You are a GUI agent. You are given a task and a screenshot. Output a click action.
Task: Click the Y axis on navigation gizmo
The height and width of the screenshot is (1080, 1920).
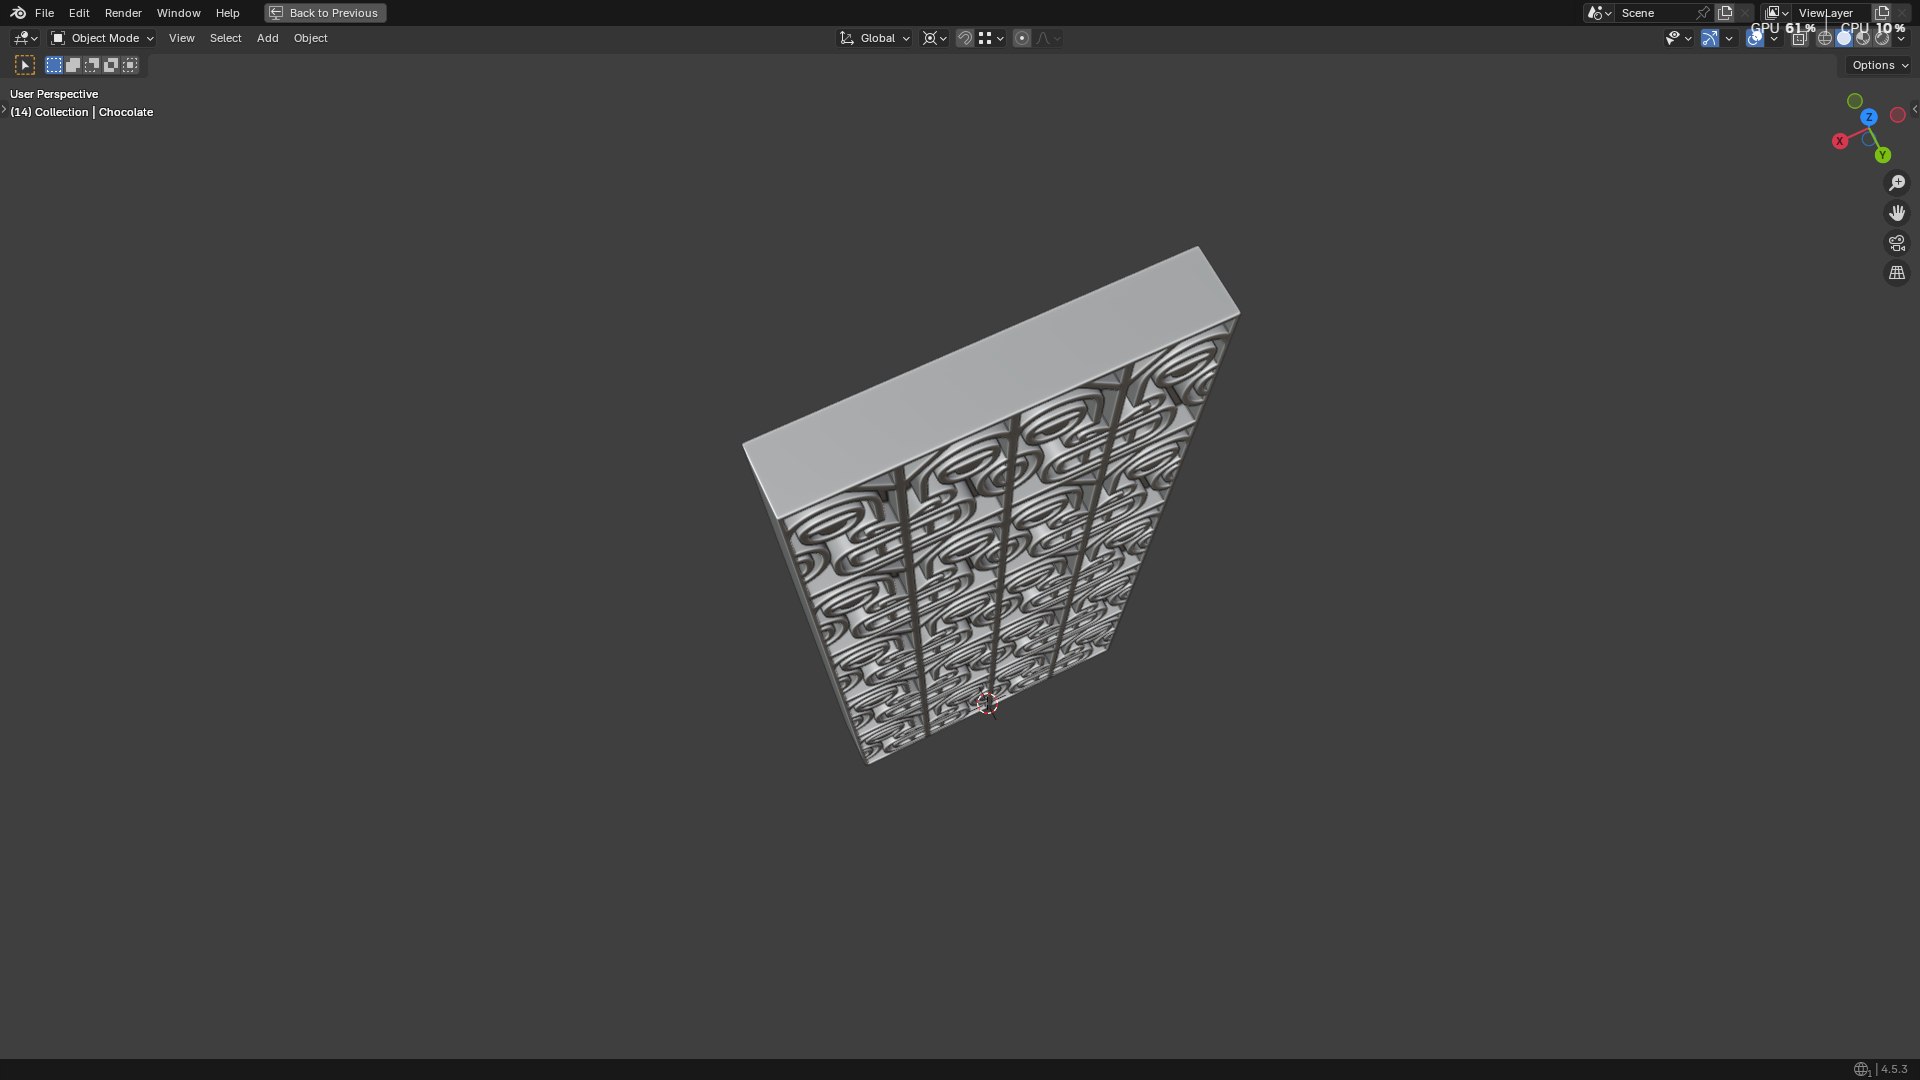click(1882, 155)
